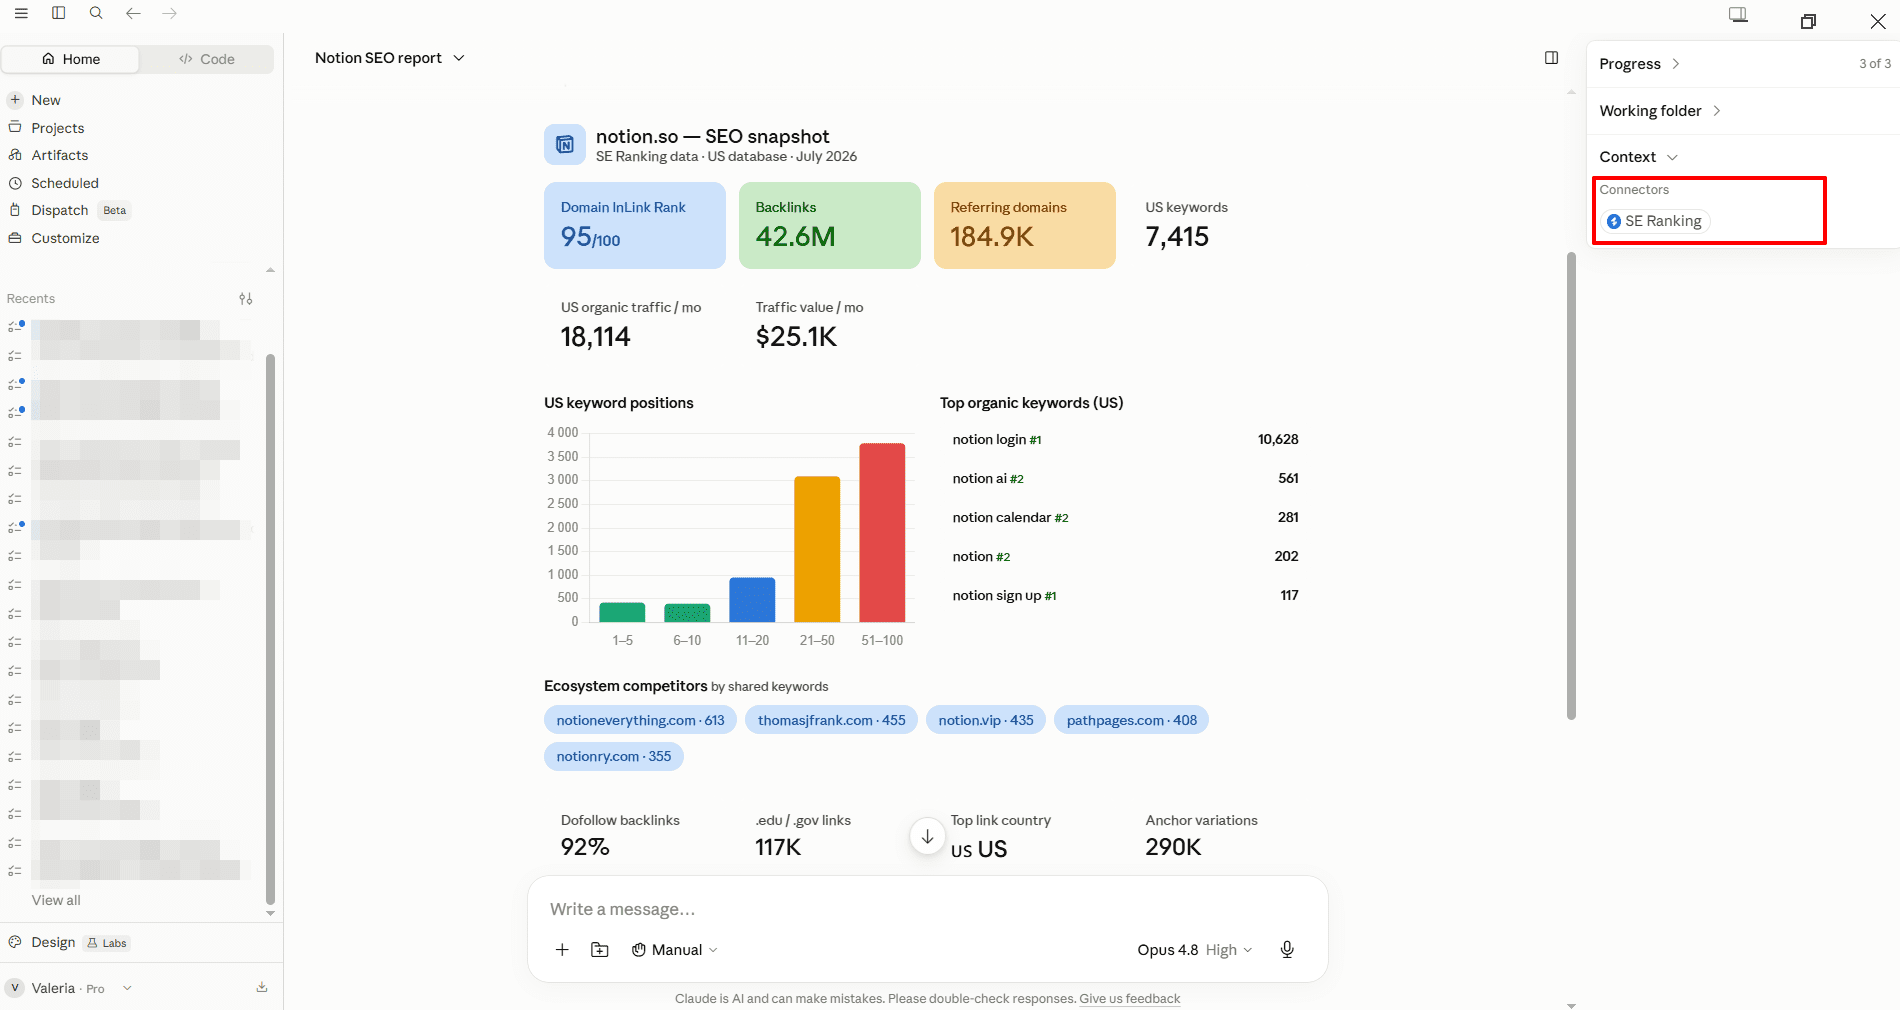Click the microphone voice input icon
1900x1010 pixels.
point(1287,950)
